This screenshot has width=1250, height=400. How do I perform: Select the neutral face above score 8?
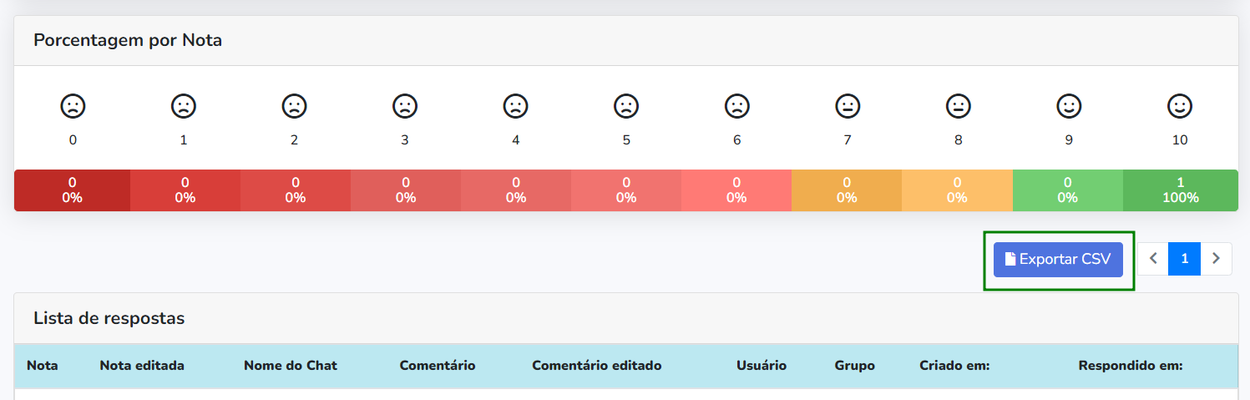[958, 105]
